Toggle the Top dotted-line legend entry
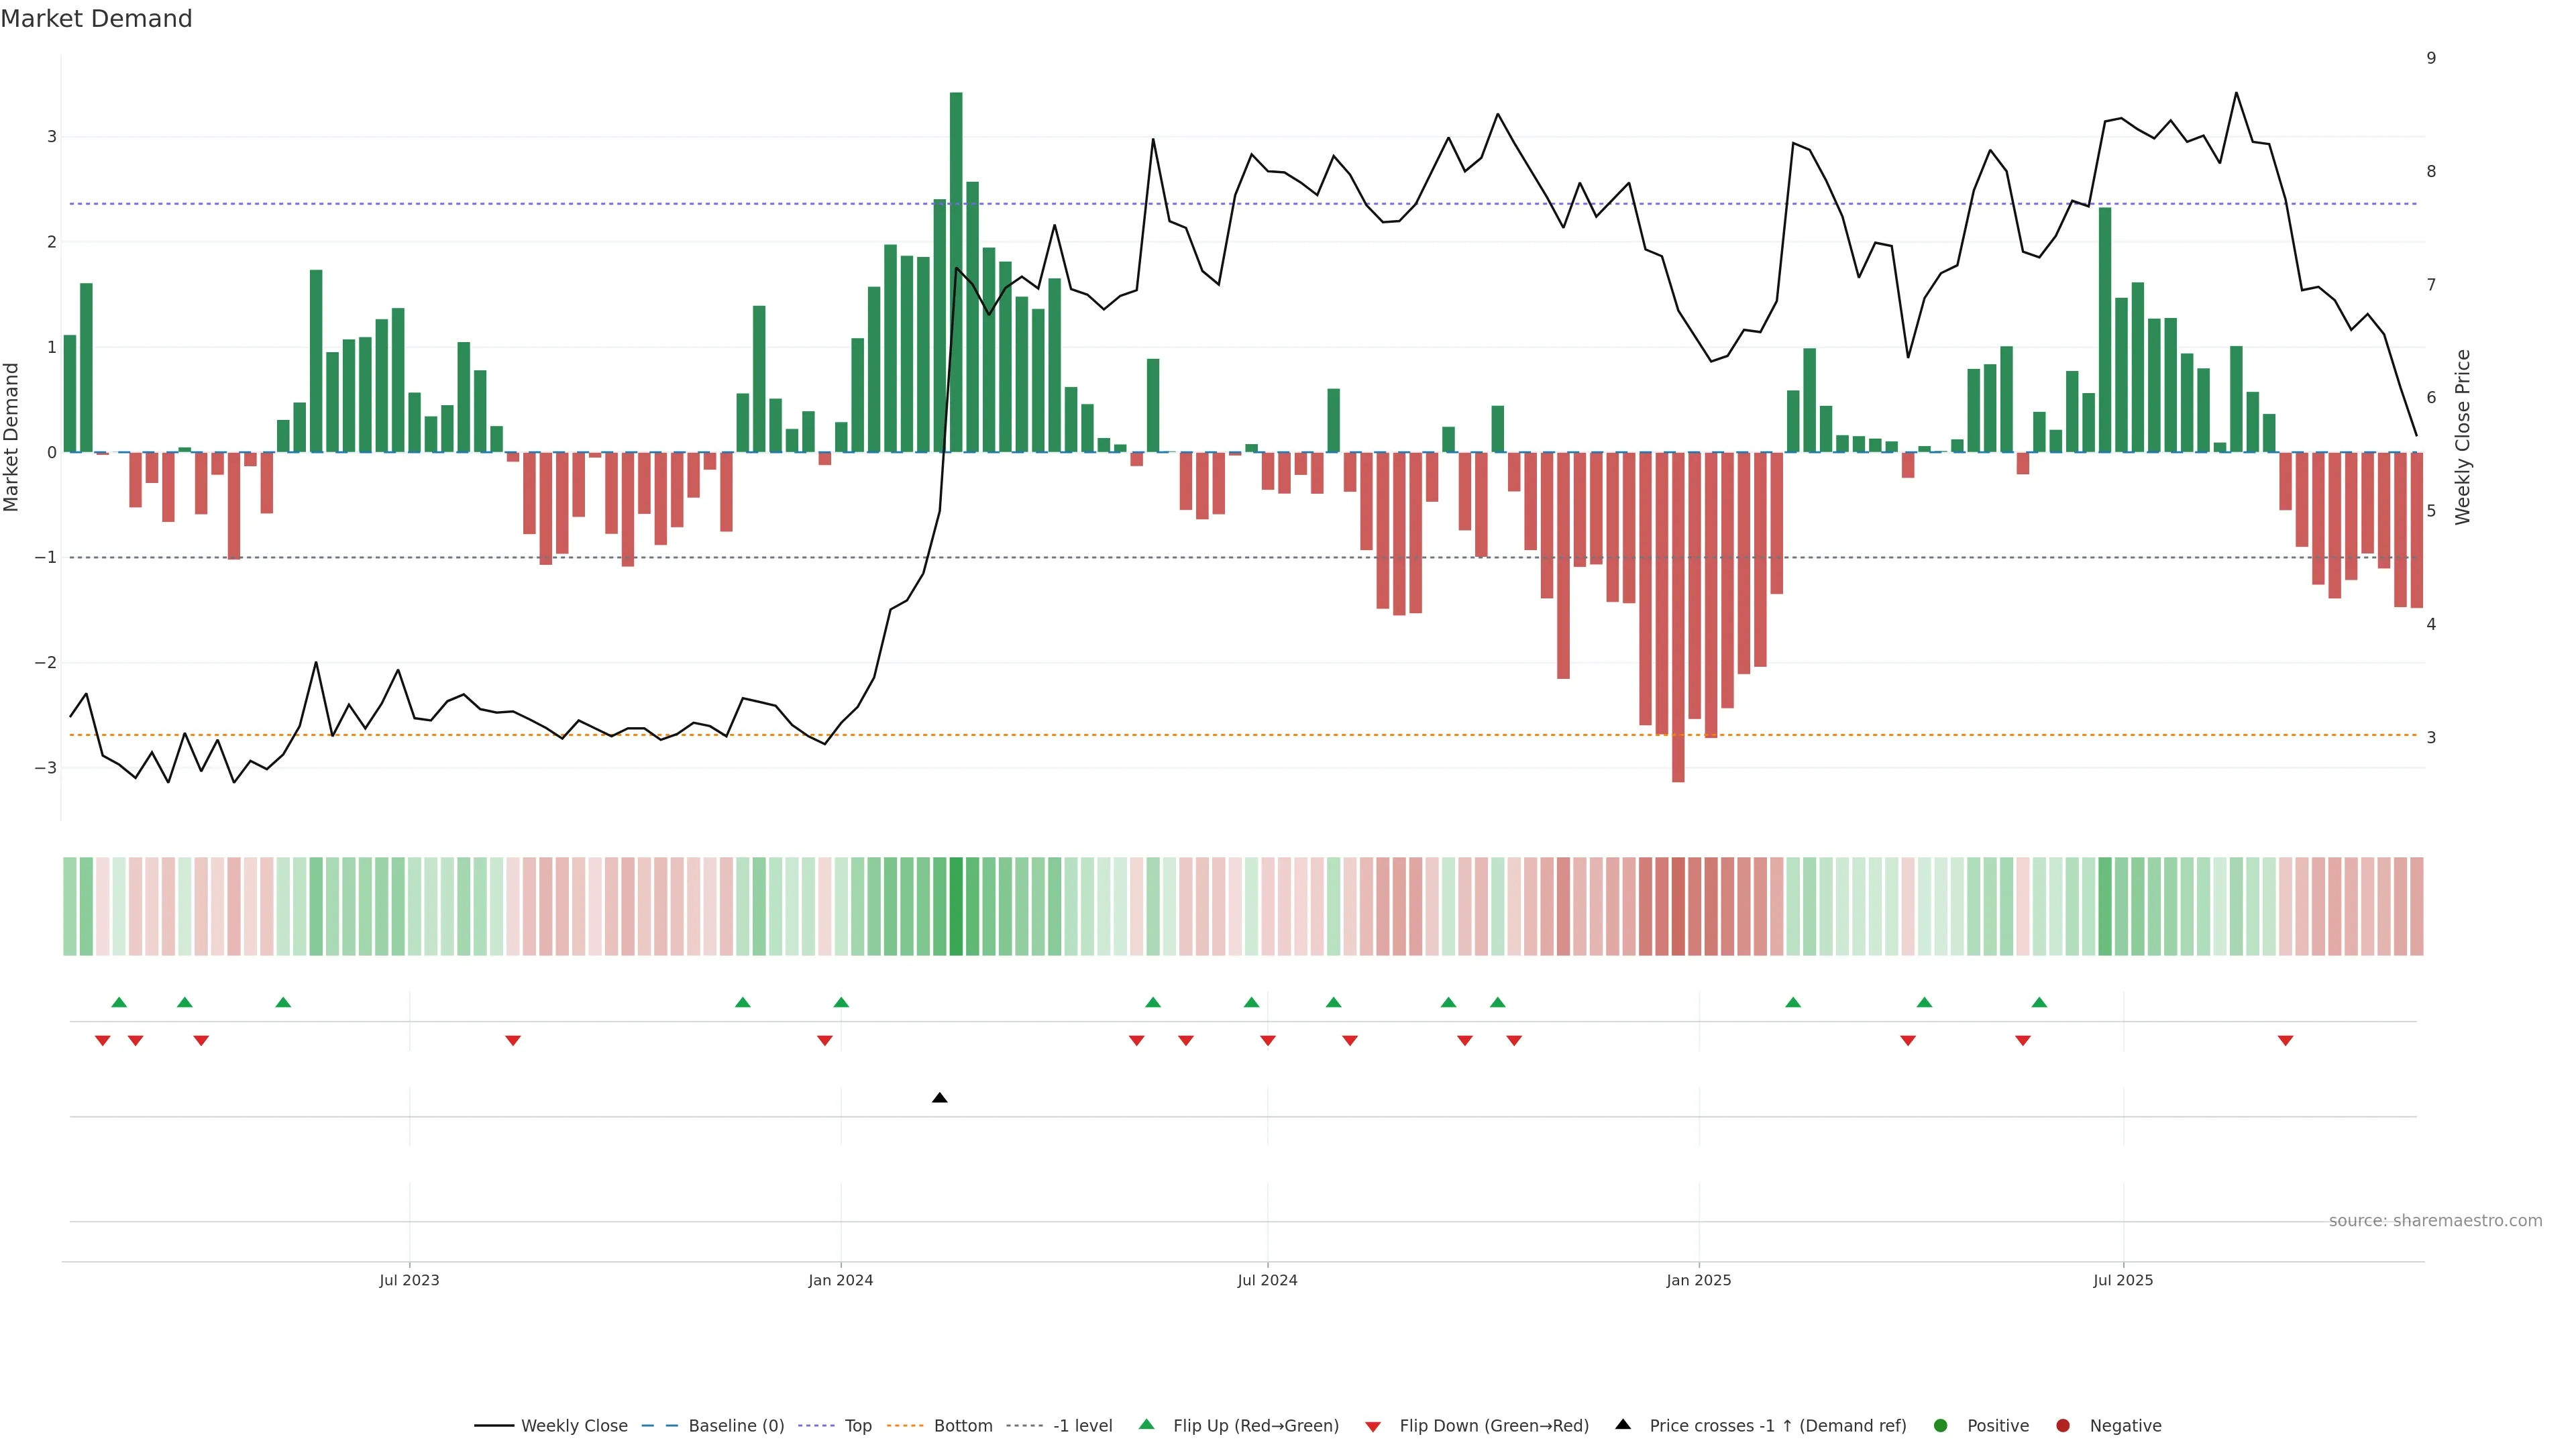 (857, 1426)
